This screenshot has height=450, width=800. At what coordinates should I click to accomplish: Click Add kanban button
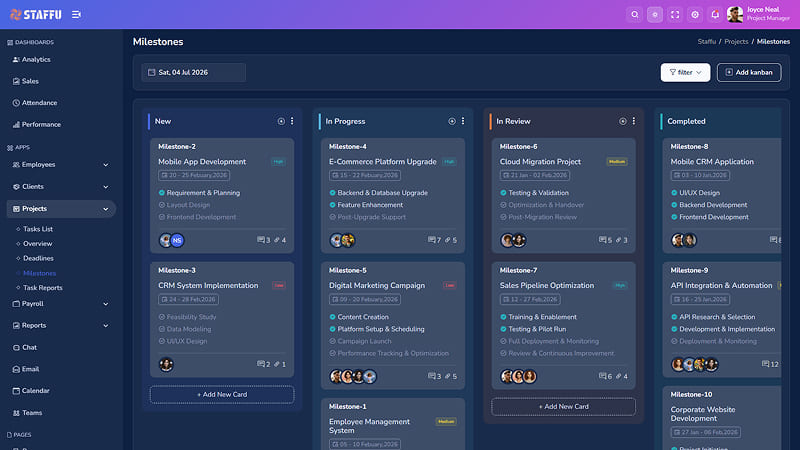pyautogui.click(x=748, y=72)
